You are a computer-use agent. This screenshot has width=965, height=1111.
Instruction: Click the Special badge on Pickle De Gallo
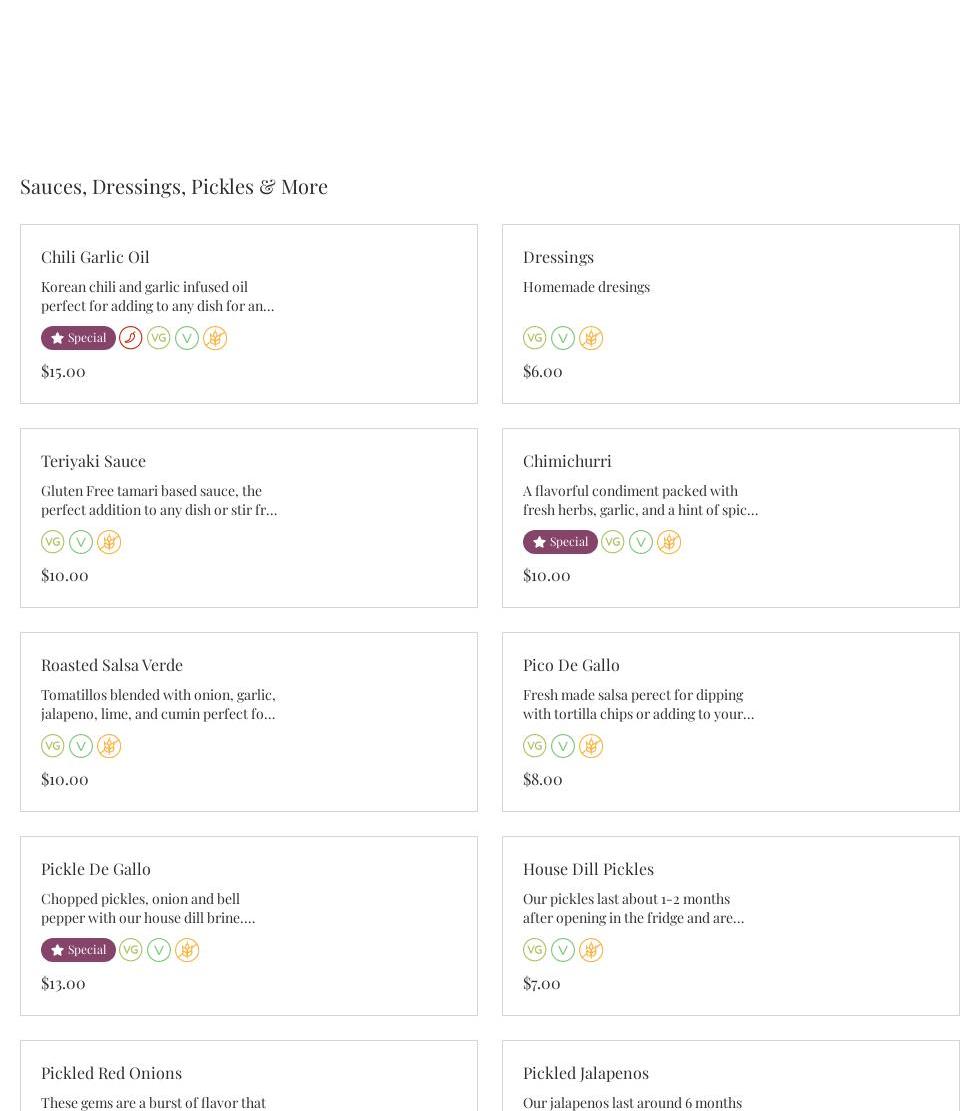[78, 950]
